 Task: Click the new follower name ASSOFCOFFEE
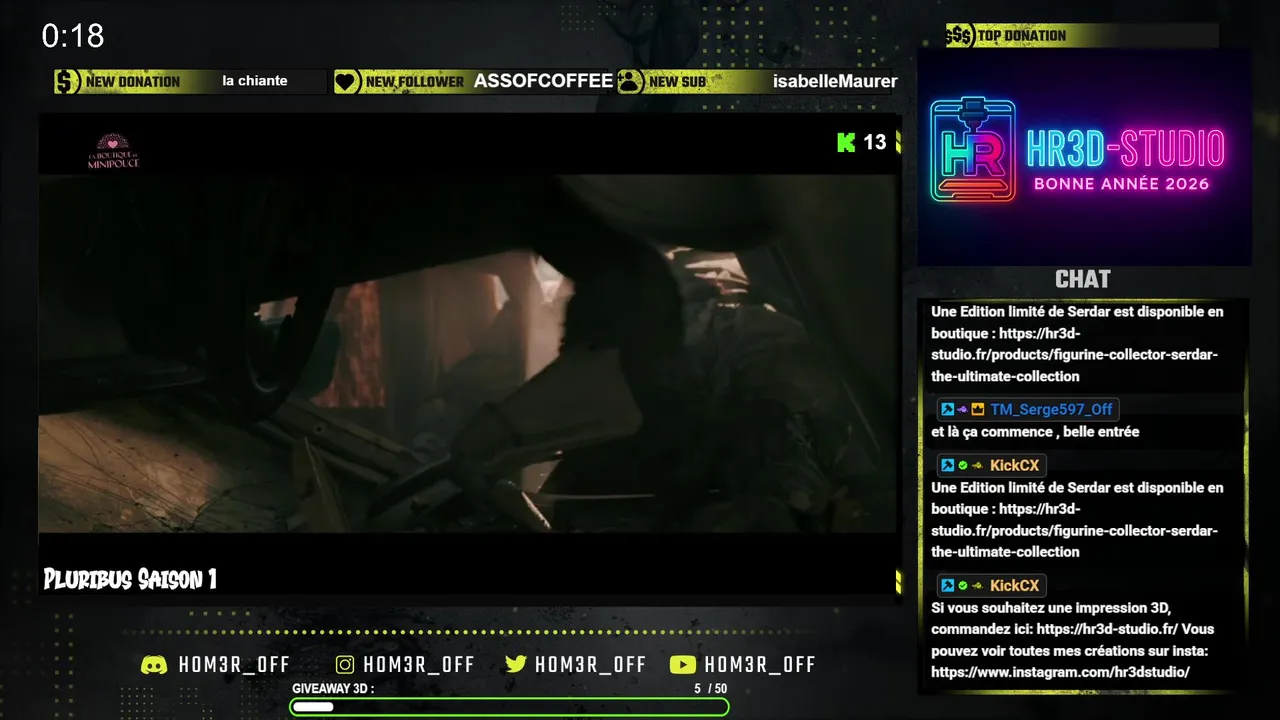[543, 81]
